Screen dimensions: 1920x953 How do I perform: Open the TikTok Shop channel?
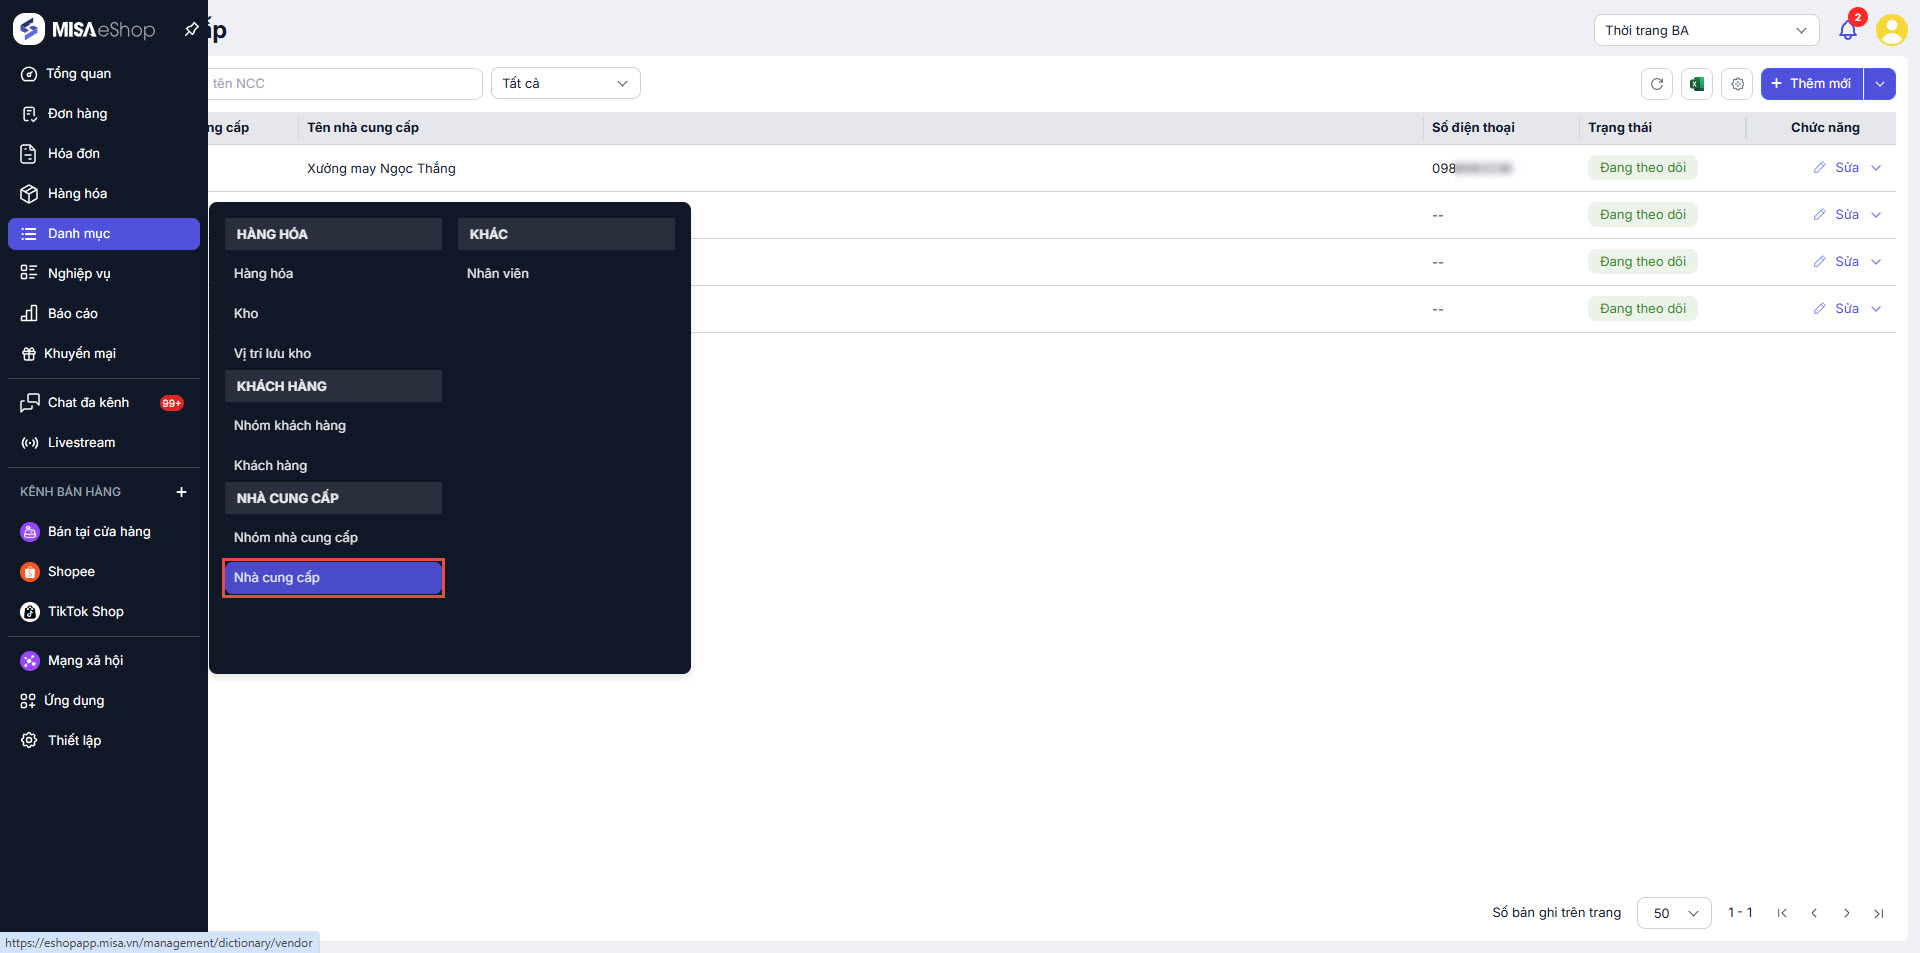tap(104, 612)
